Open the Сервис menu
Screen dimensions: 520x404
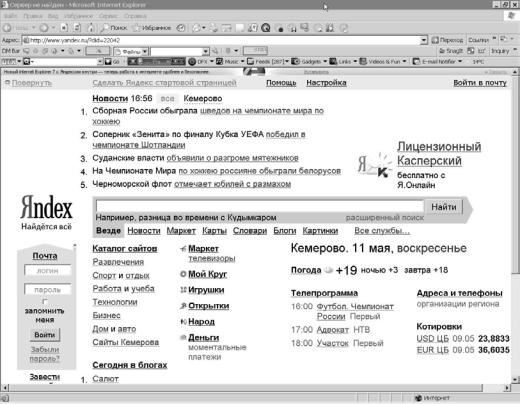tap(108, 16)
